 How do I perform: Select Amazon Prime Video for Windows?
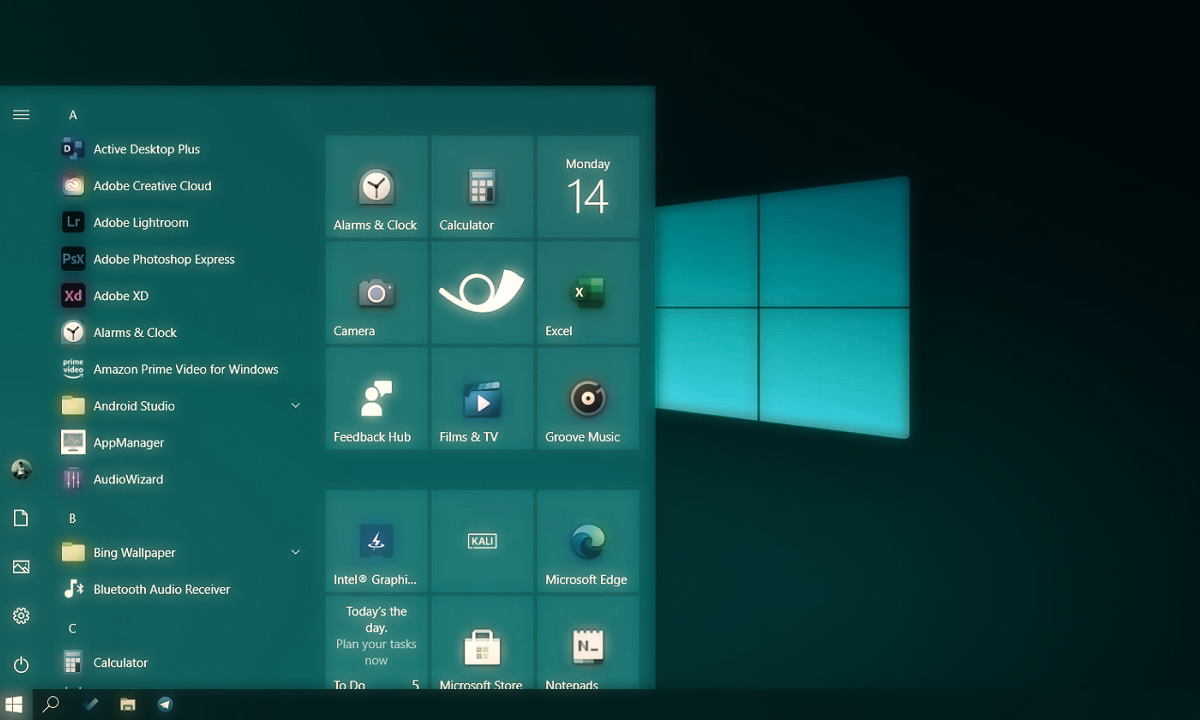click(185, 369)
